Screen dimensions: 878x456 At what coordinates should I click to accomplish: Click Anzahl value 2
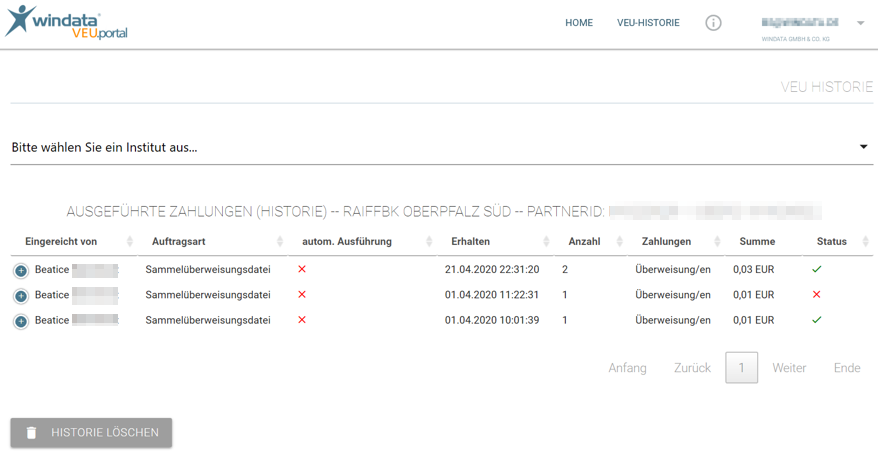565,269
